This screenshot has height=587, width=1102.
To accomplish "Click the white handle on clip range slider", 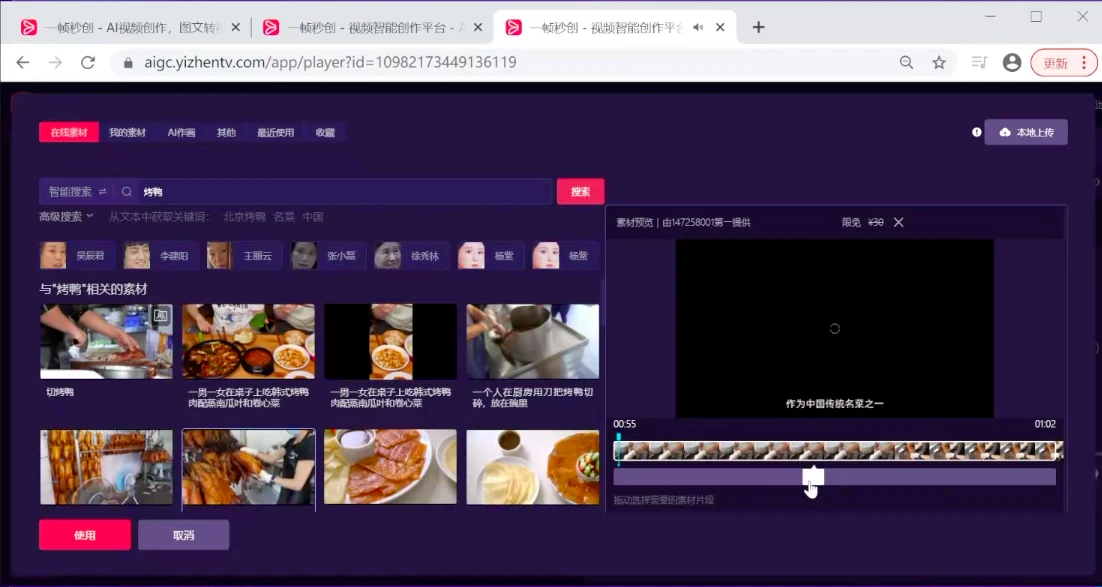I will 813,477.
